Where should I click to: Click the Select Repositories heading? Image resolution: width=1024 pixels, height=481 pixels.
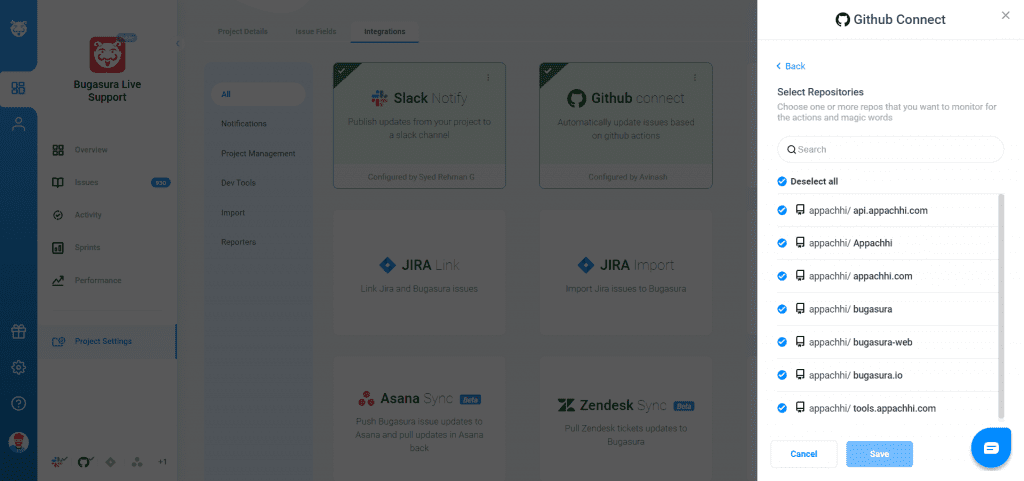click(x=820, y=92)
